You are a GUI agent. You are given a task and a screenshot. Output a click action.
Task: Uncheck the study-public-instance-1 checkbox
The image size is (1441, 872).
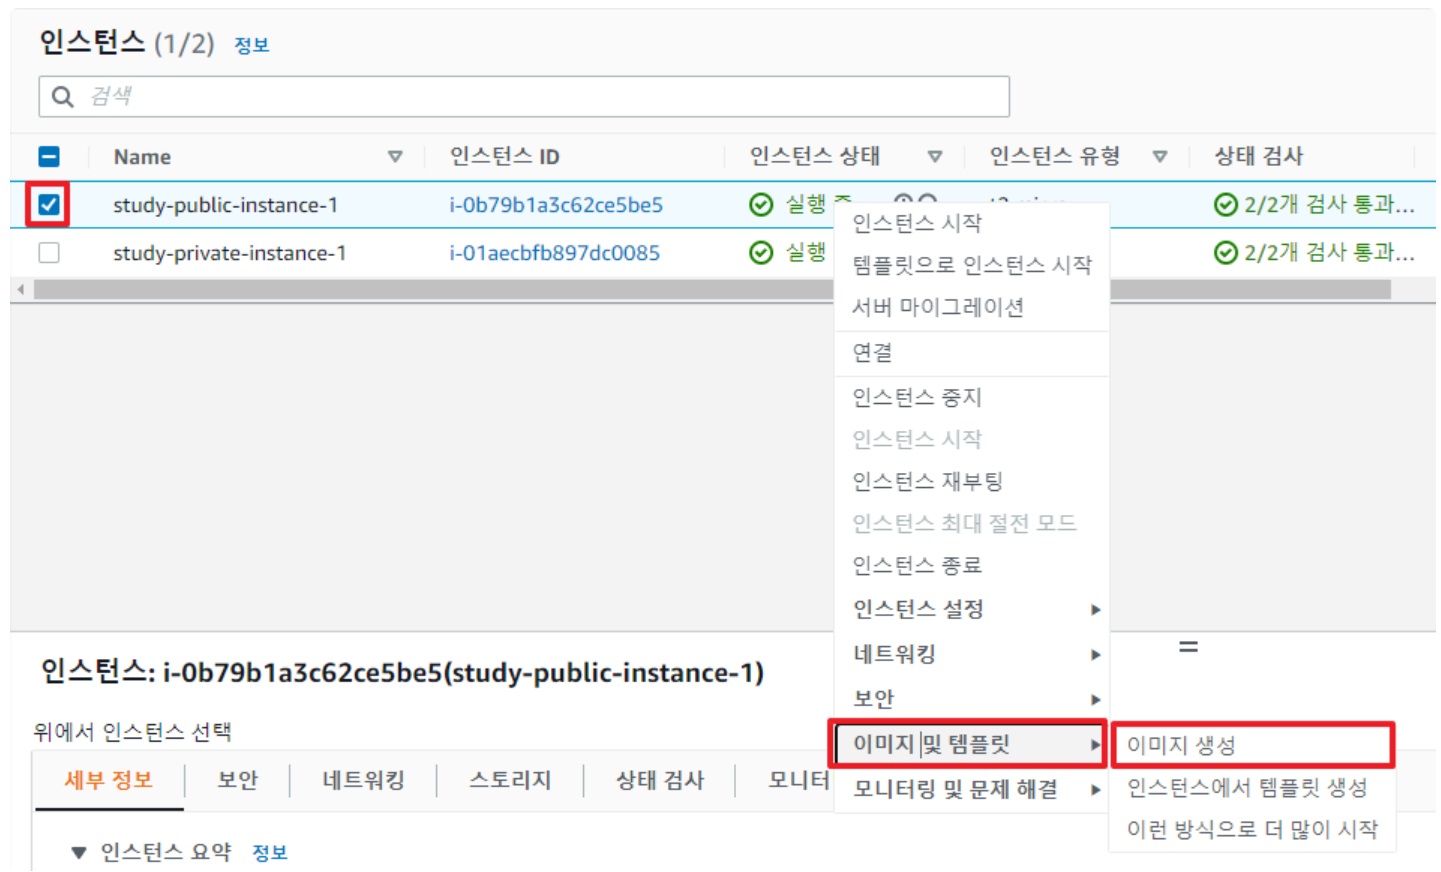(49, 205)
